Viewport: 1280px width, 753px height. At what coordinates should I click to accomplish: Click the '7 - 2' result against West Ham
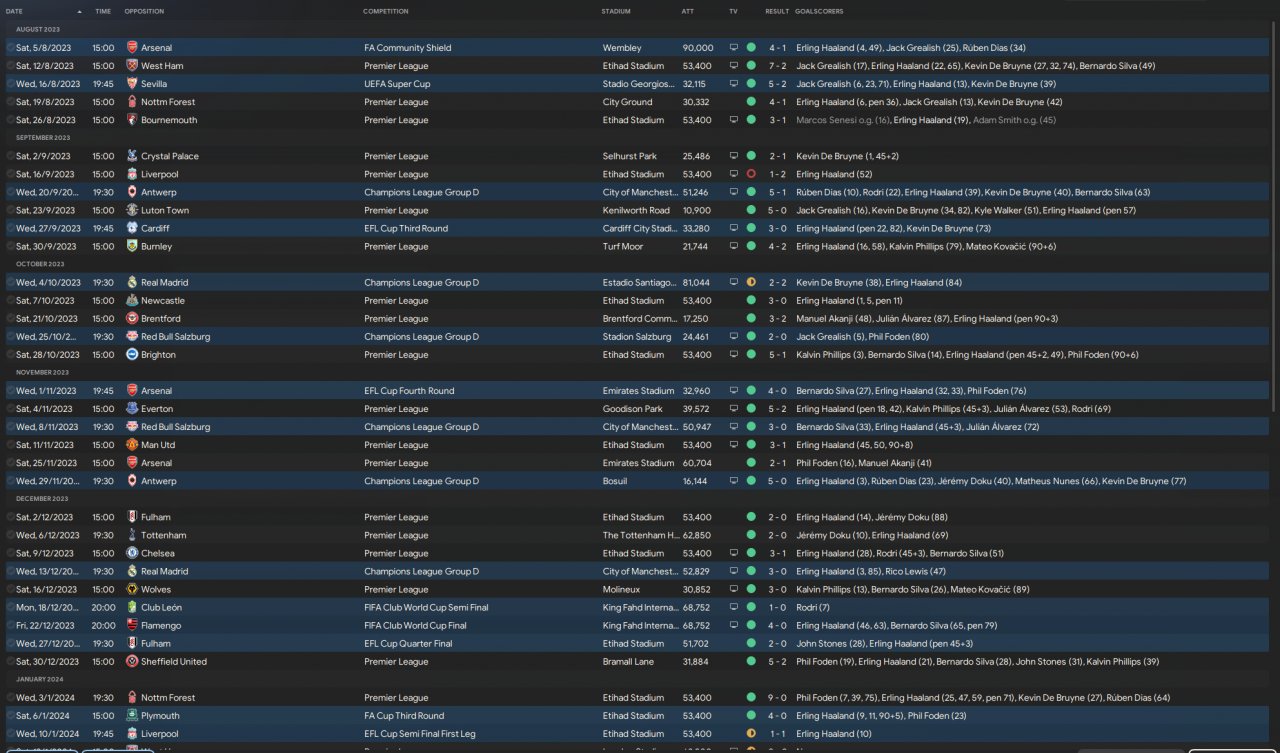coord(778,66)
